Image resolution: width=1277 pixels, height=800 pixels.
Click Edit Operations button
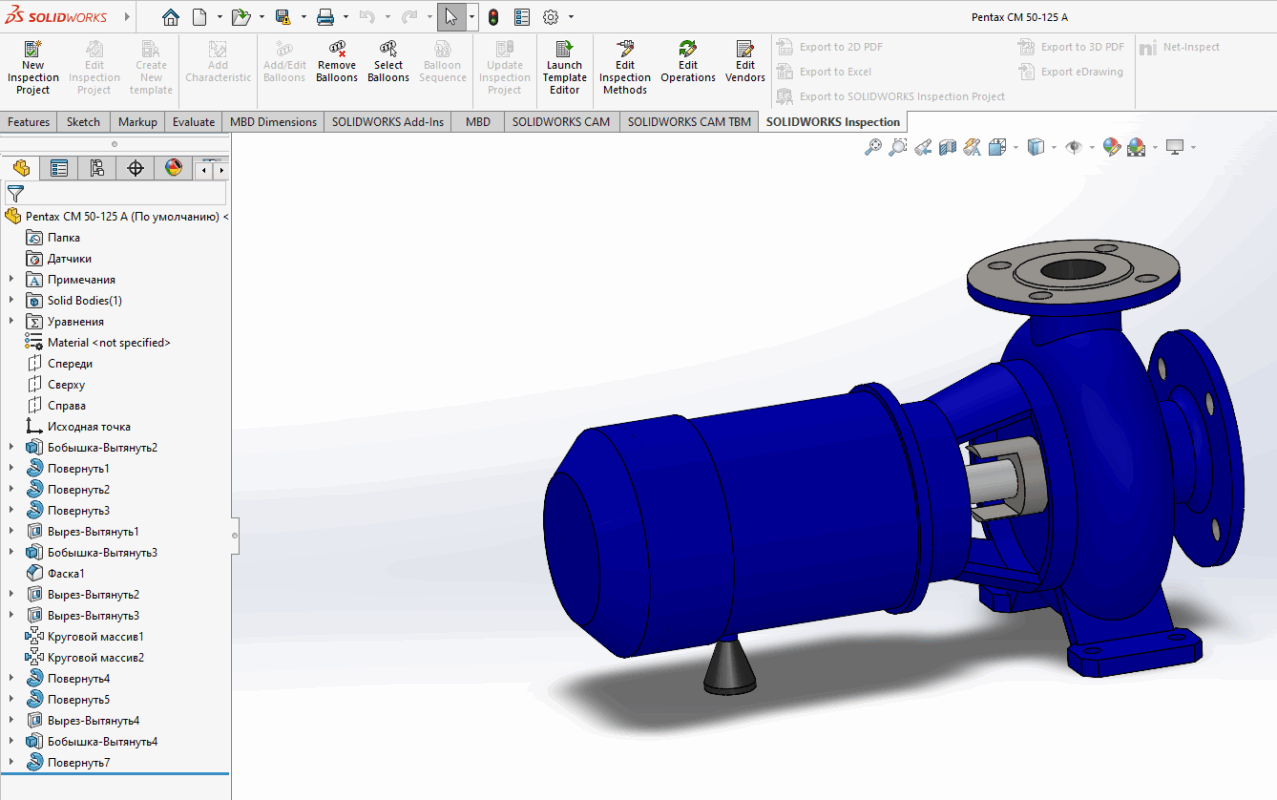pyautogui.click(x=688, y=62)
